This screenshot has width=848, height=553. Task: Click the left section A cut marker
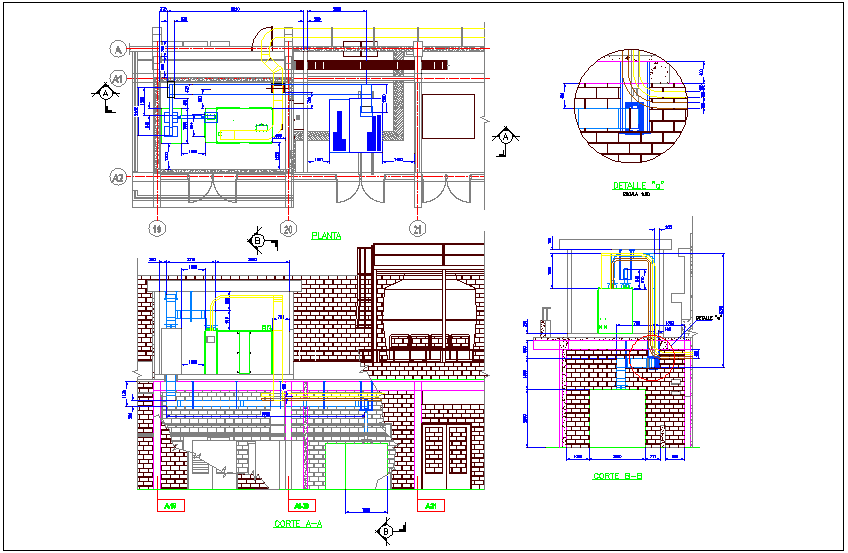pos(106,92)
